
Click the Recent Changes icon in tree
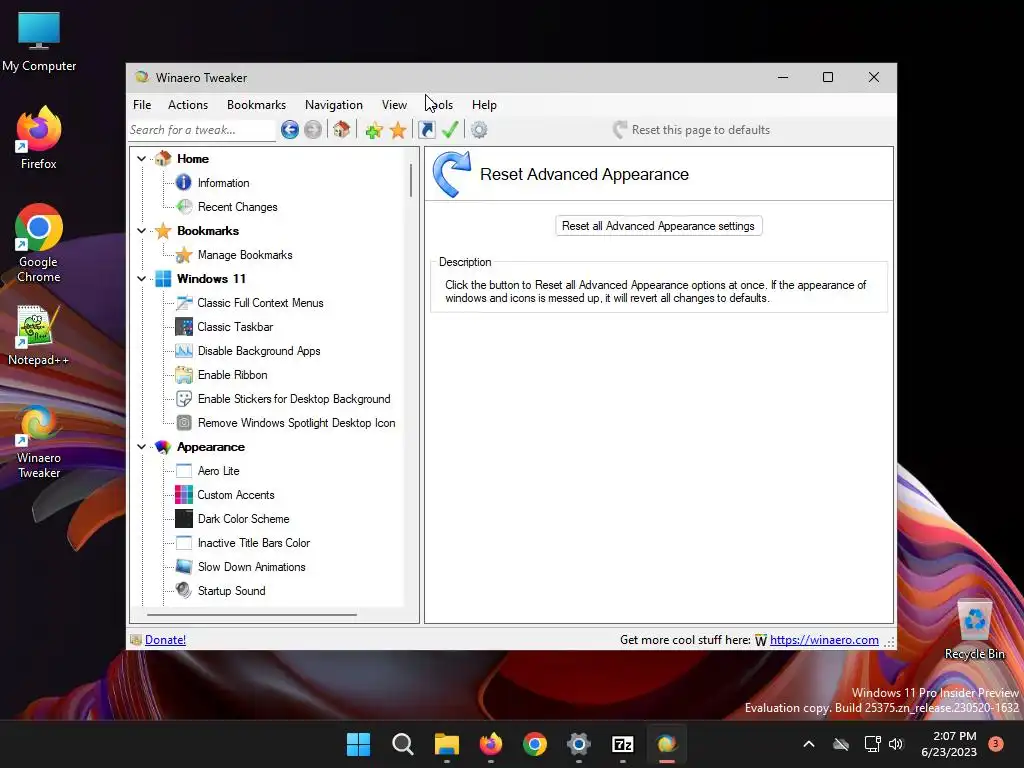coord(184,207)
